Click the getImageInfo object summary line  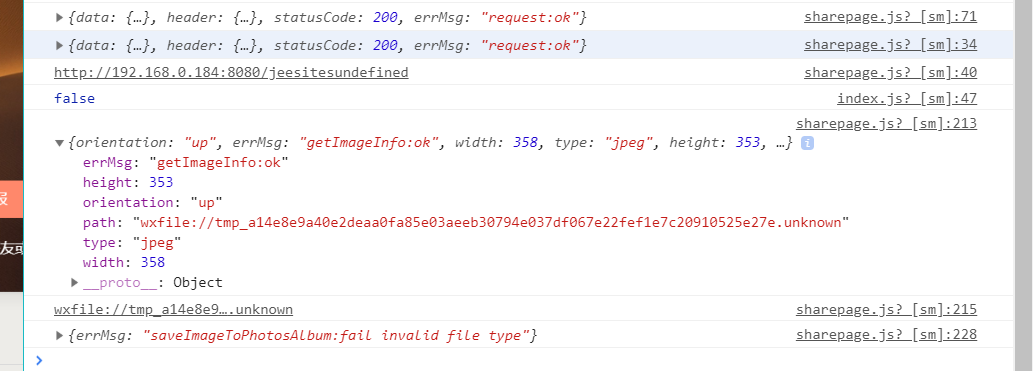coord(430,143)
